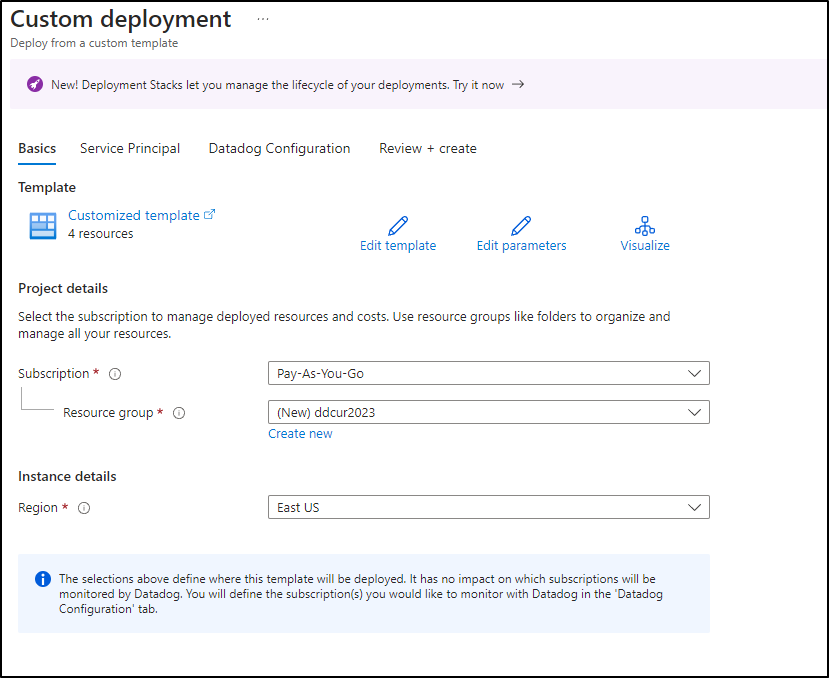829x678 pixels.
Task: Click the Visualize label
Action: (x=645, y=245)
